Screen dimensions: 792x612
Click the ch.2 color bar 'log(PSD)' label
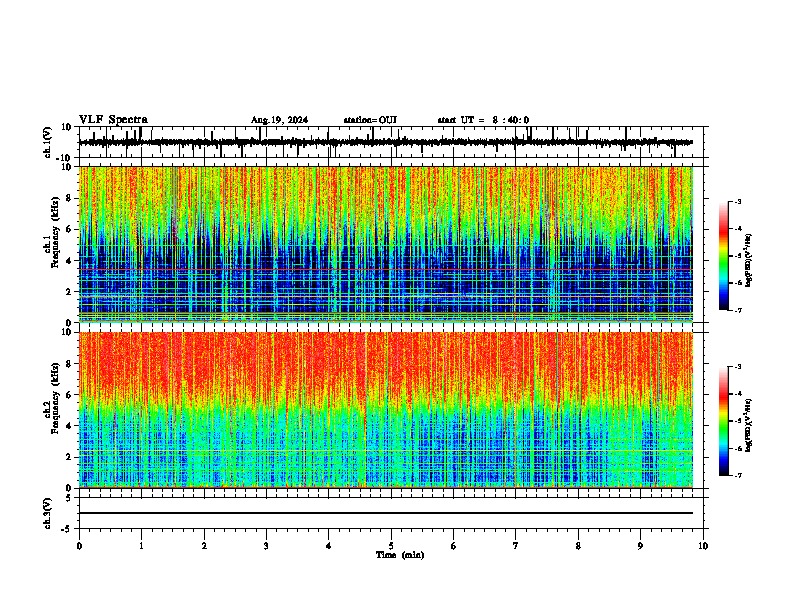pos(749,425)
